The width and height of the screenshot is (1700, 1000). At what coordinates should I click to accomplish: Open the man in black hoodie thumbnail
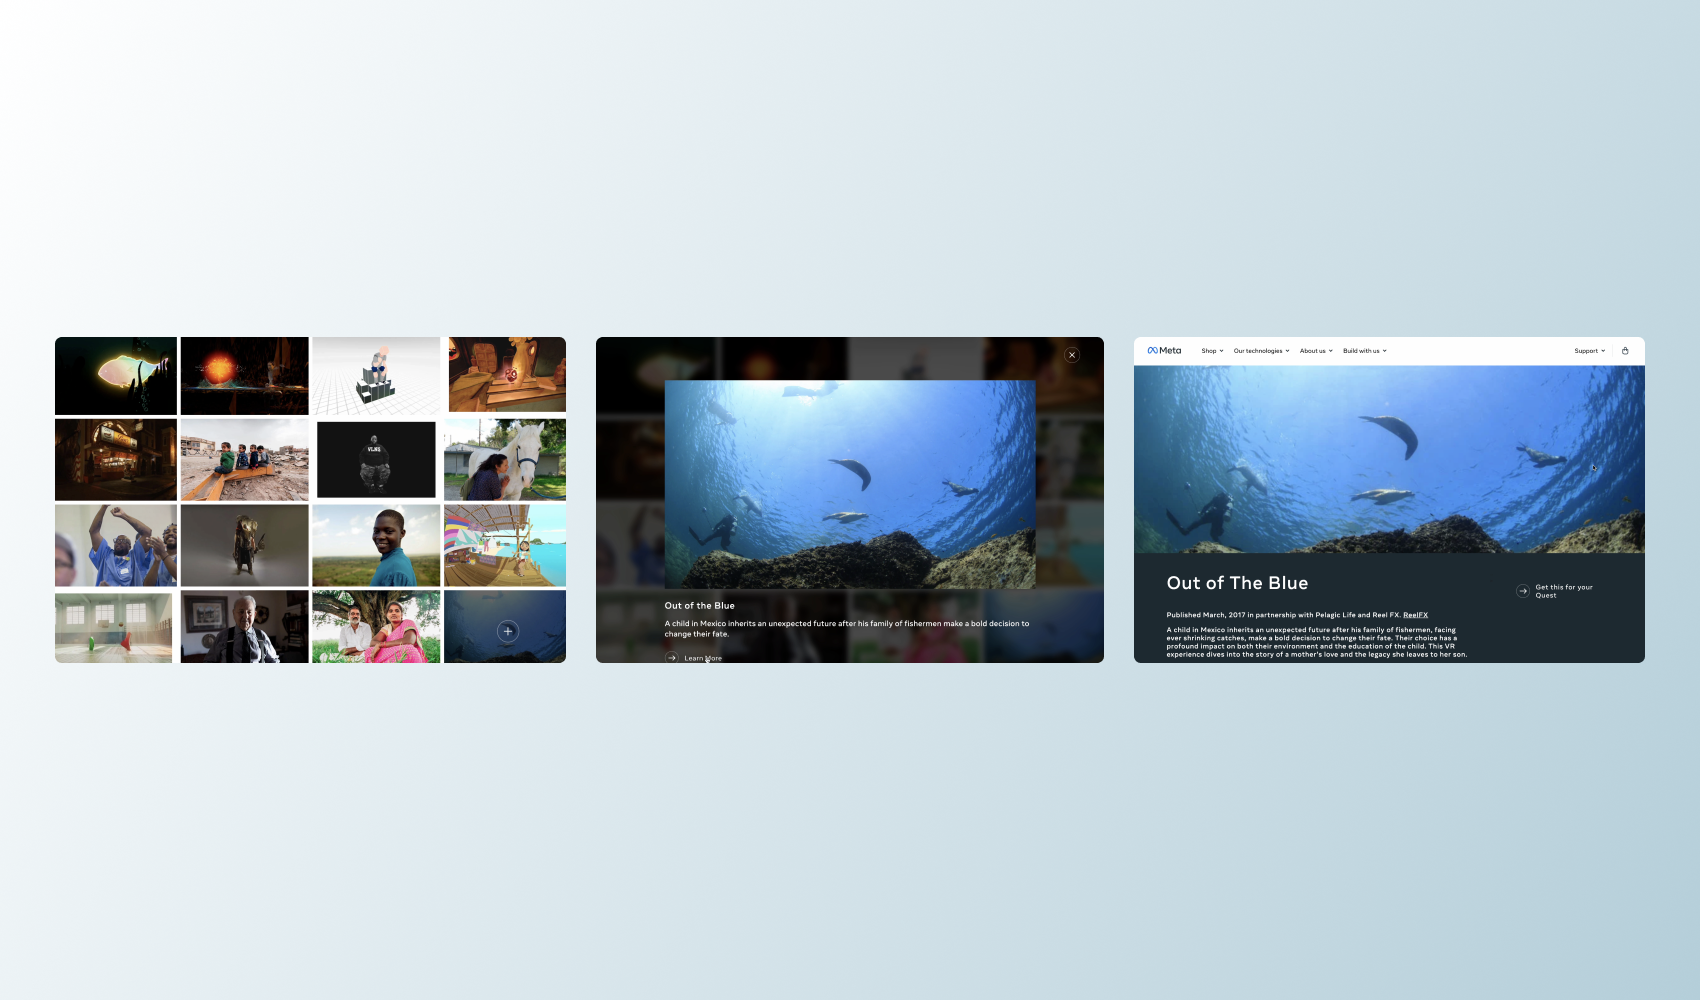(376, 460)
